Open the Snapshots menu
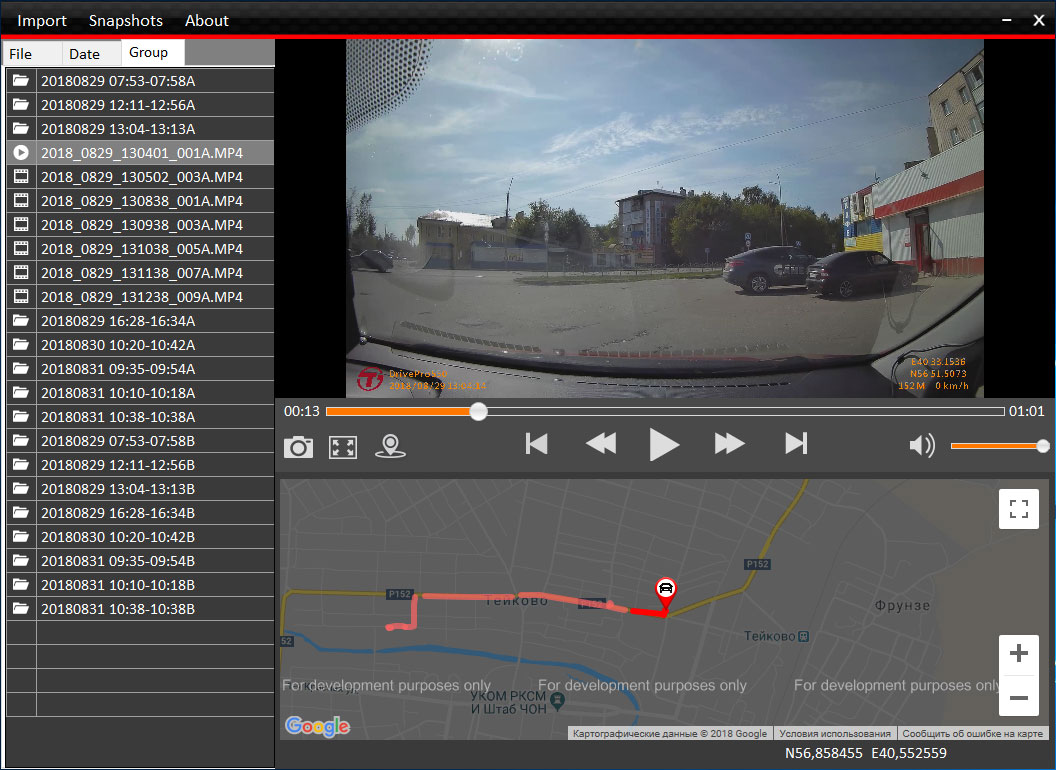 [x=126, y=21]
